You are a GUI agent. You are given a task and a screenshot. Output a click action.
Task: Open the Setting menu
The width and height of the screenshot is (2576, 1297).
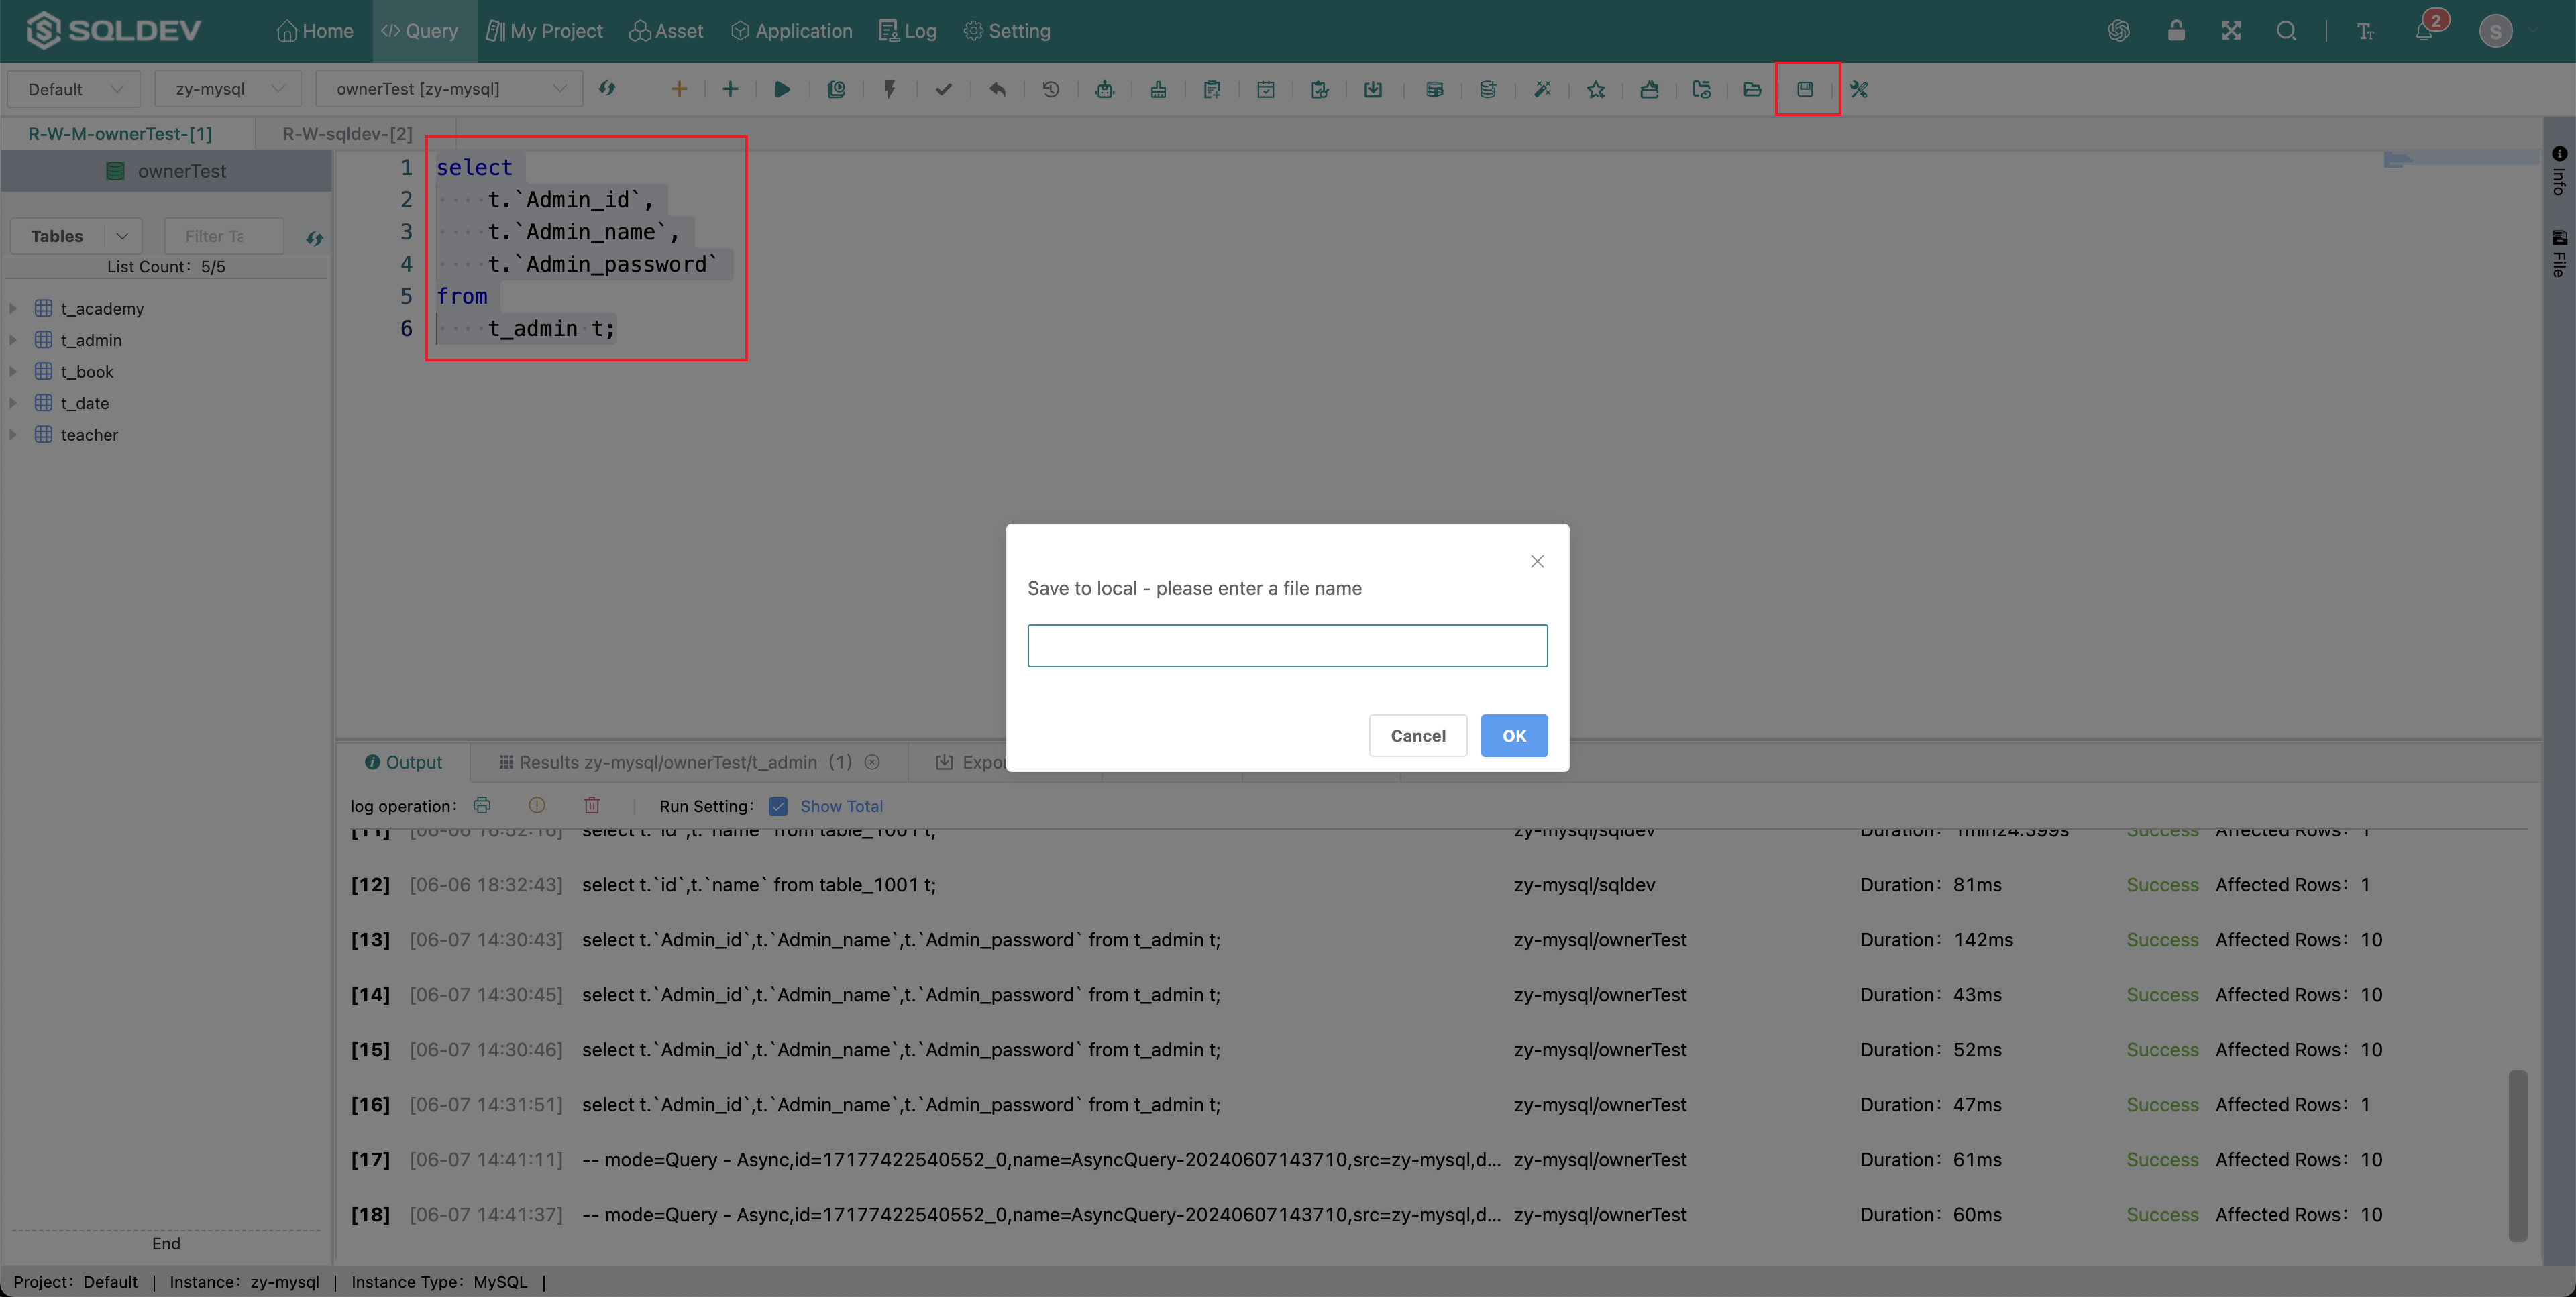click(x=1007, y=31)
